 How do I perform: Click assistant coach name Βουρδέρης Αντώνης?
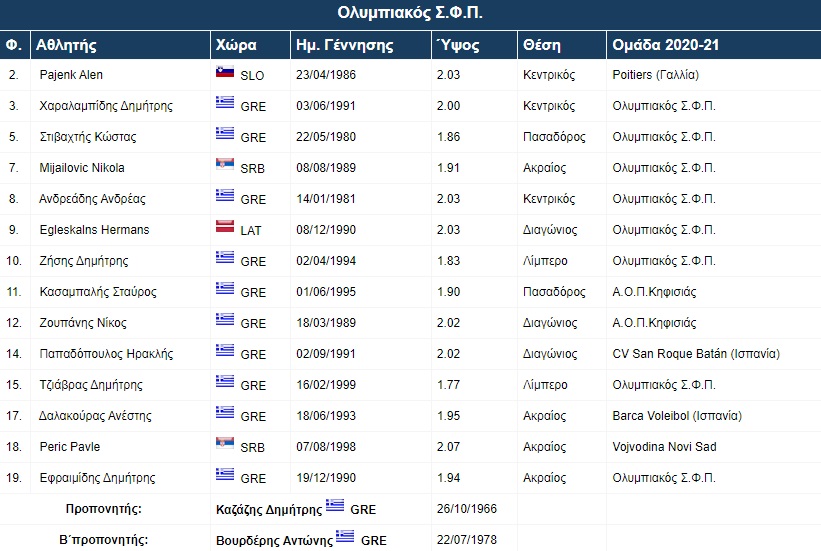(x=274, y=541)
